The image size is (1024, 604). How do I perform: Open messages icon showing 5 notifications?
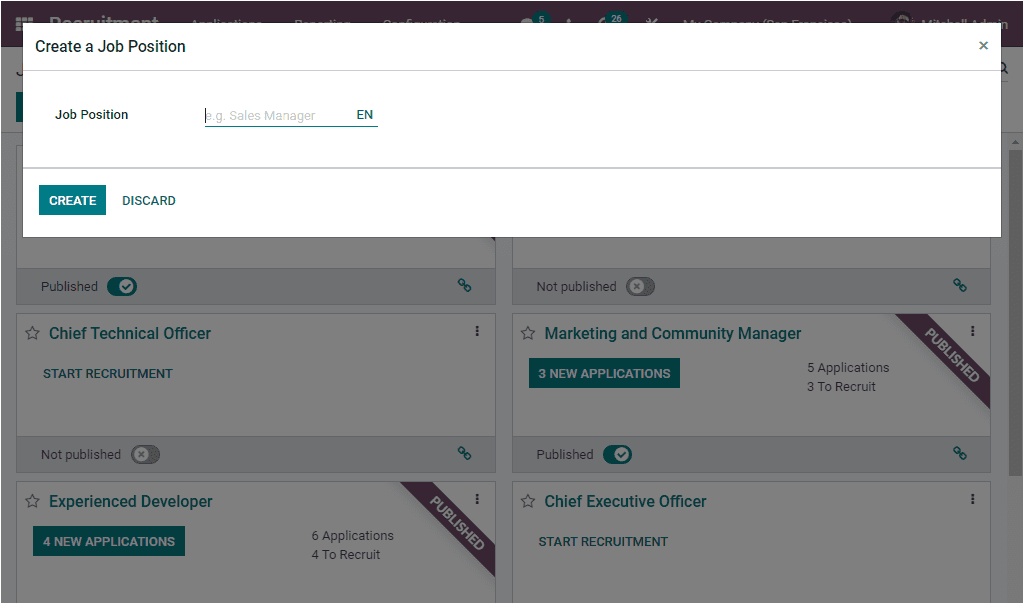coord(525,22)
